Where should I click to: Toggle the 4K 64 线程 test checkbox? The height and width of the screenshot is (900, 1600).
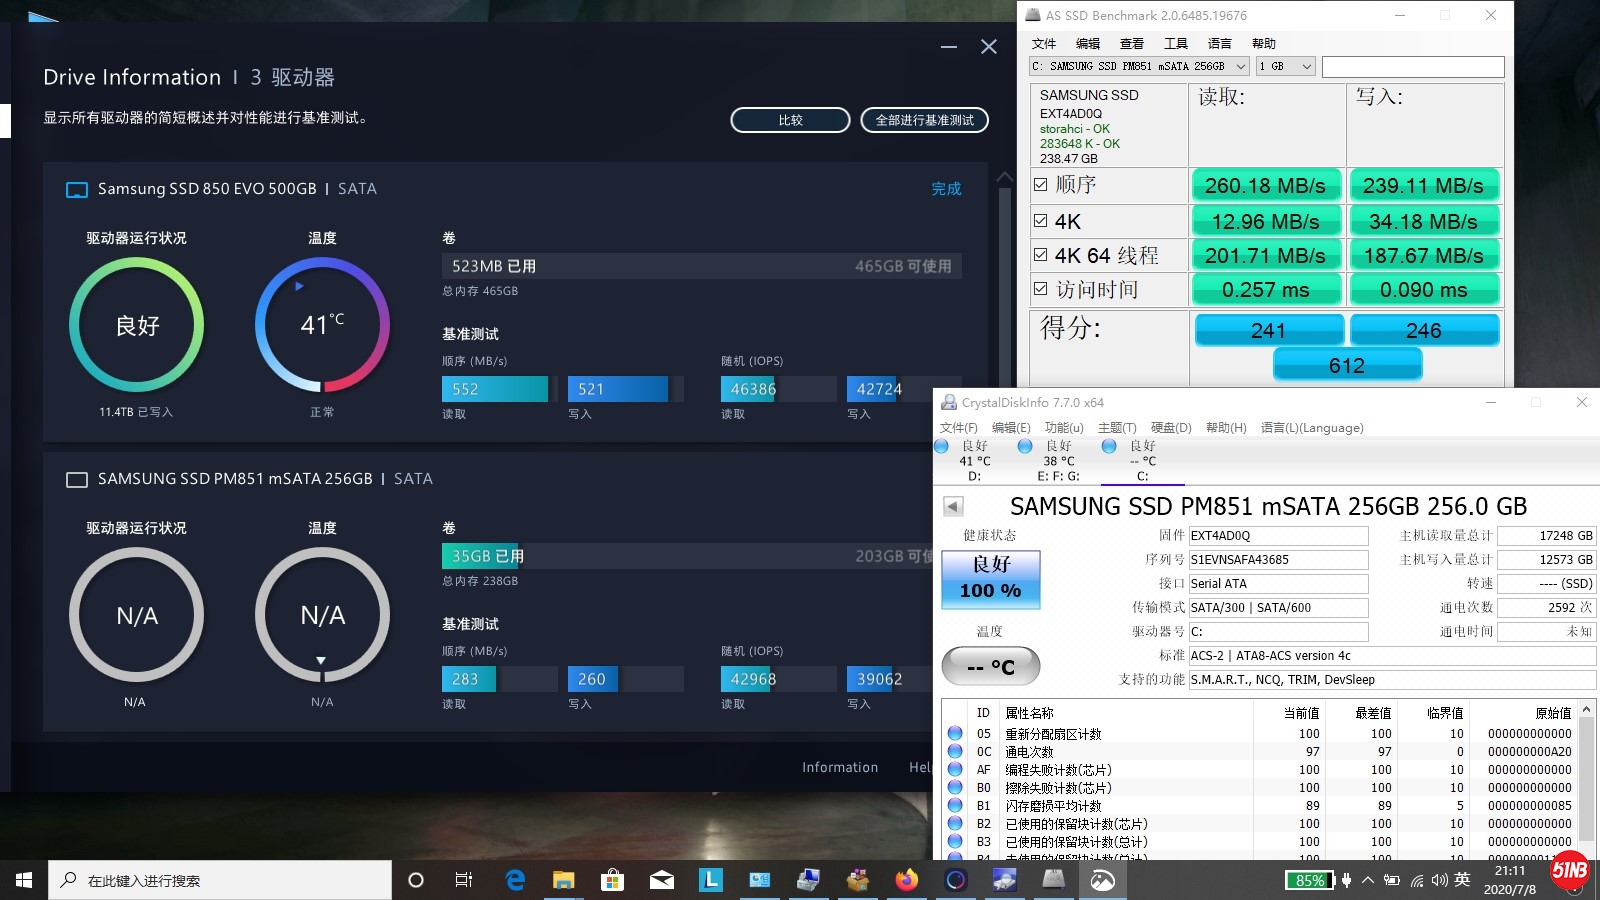pyautogui.click(x=1041, y=255)
